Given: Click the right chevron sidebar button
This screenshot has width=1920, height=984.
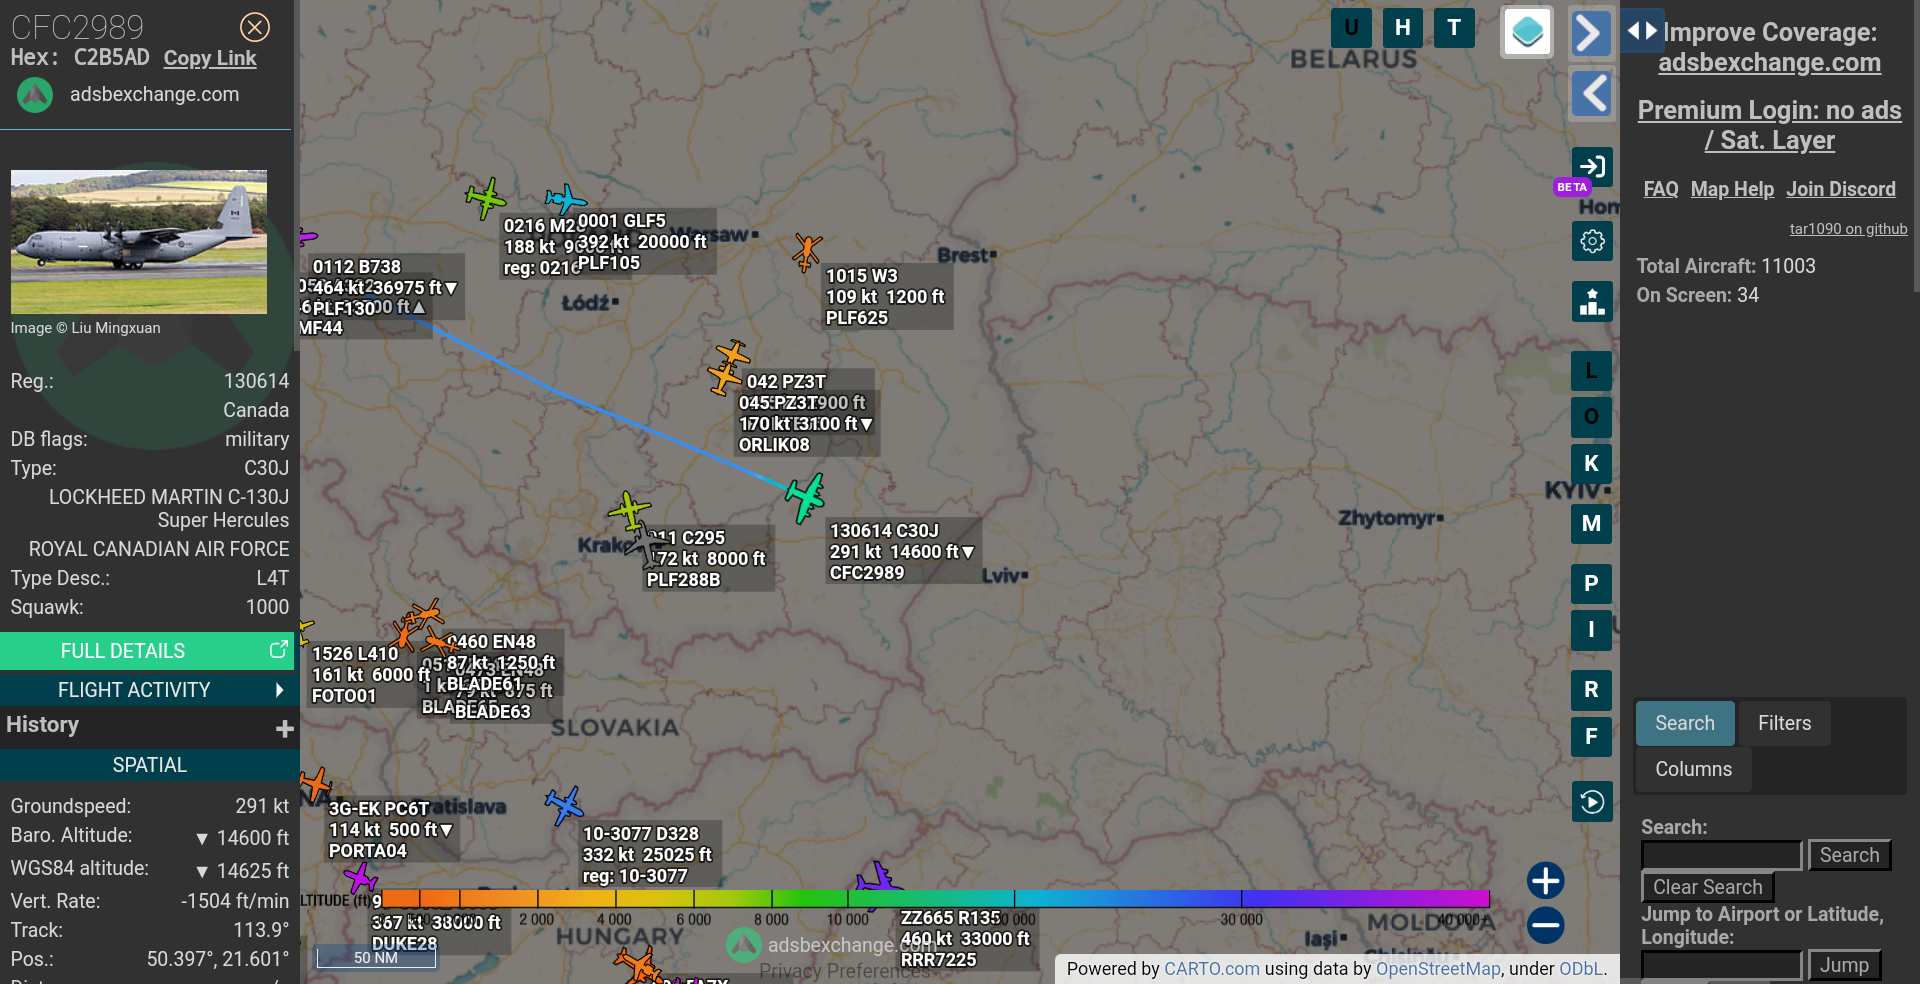Looking at the screenshot, I should (x=1591, y=33).
